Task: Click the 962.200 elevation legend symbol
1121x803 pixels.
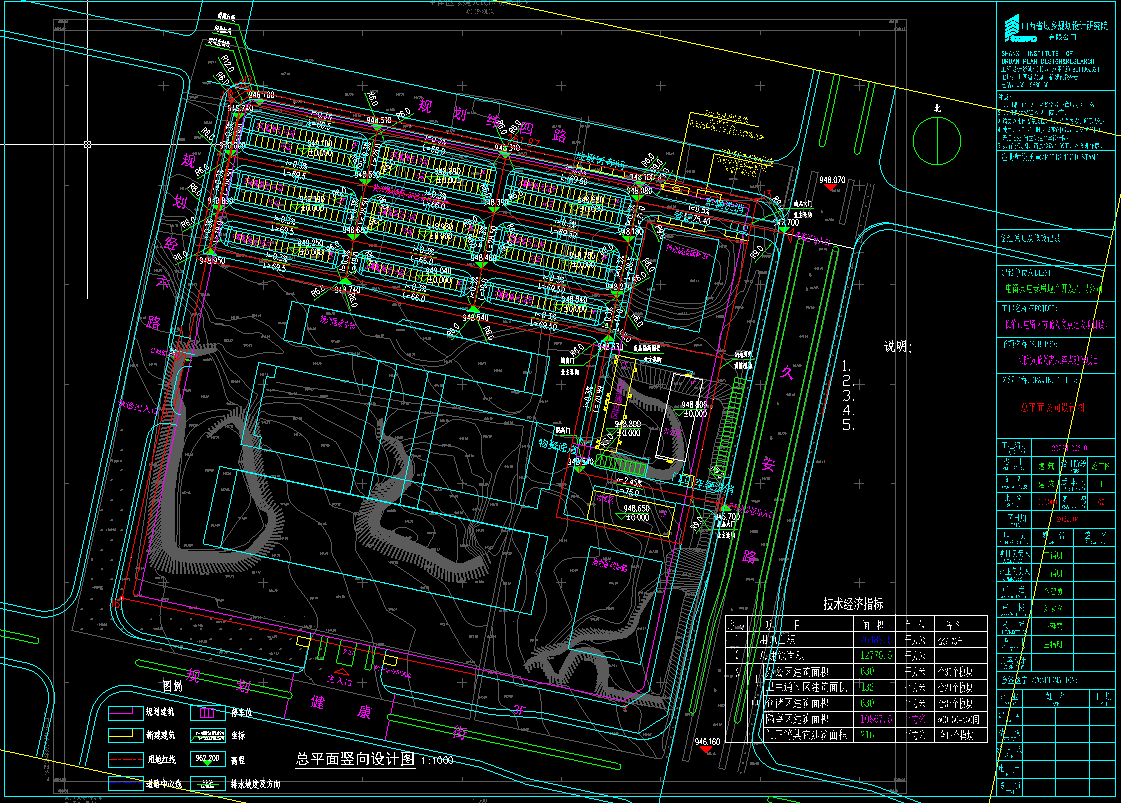Action: click(x=207, y=759)
